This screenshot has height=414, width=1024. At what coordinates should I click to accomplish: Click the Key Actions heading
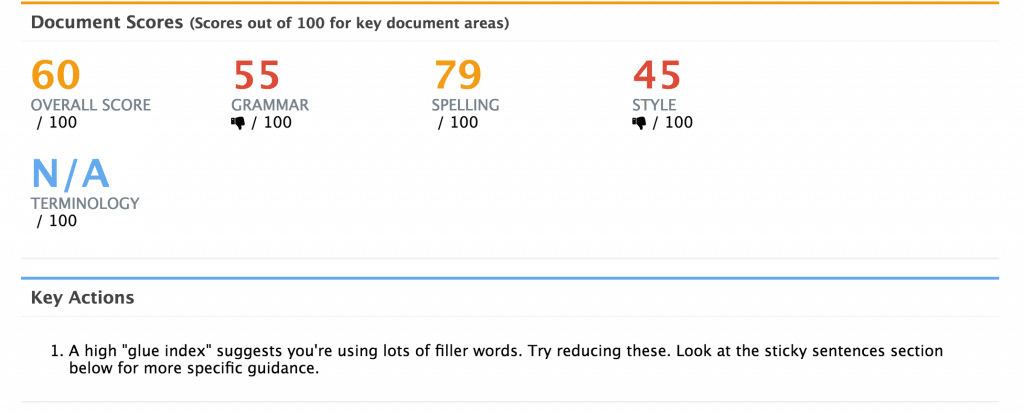[82, 298]
